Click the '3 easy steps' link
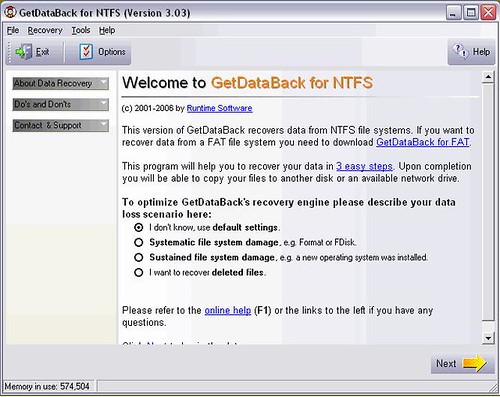The height and width of the screenshot is (397, 500). pyautogui.click(x=364, y=166)
